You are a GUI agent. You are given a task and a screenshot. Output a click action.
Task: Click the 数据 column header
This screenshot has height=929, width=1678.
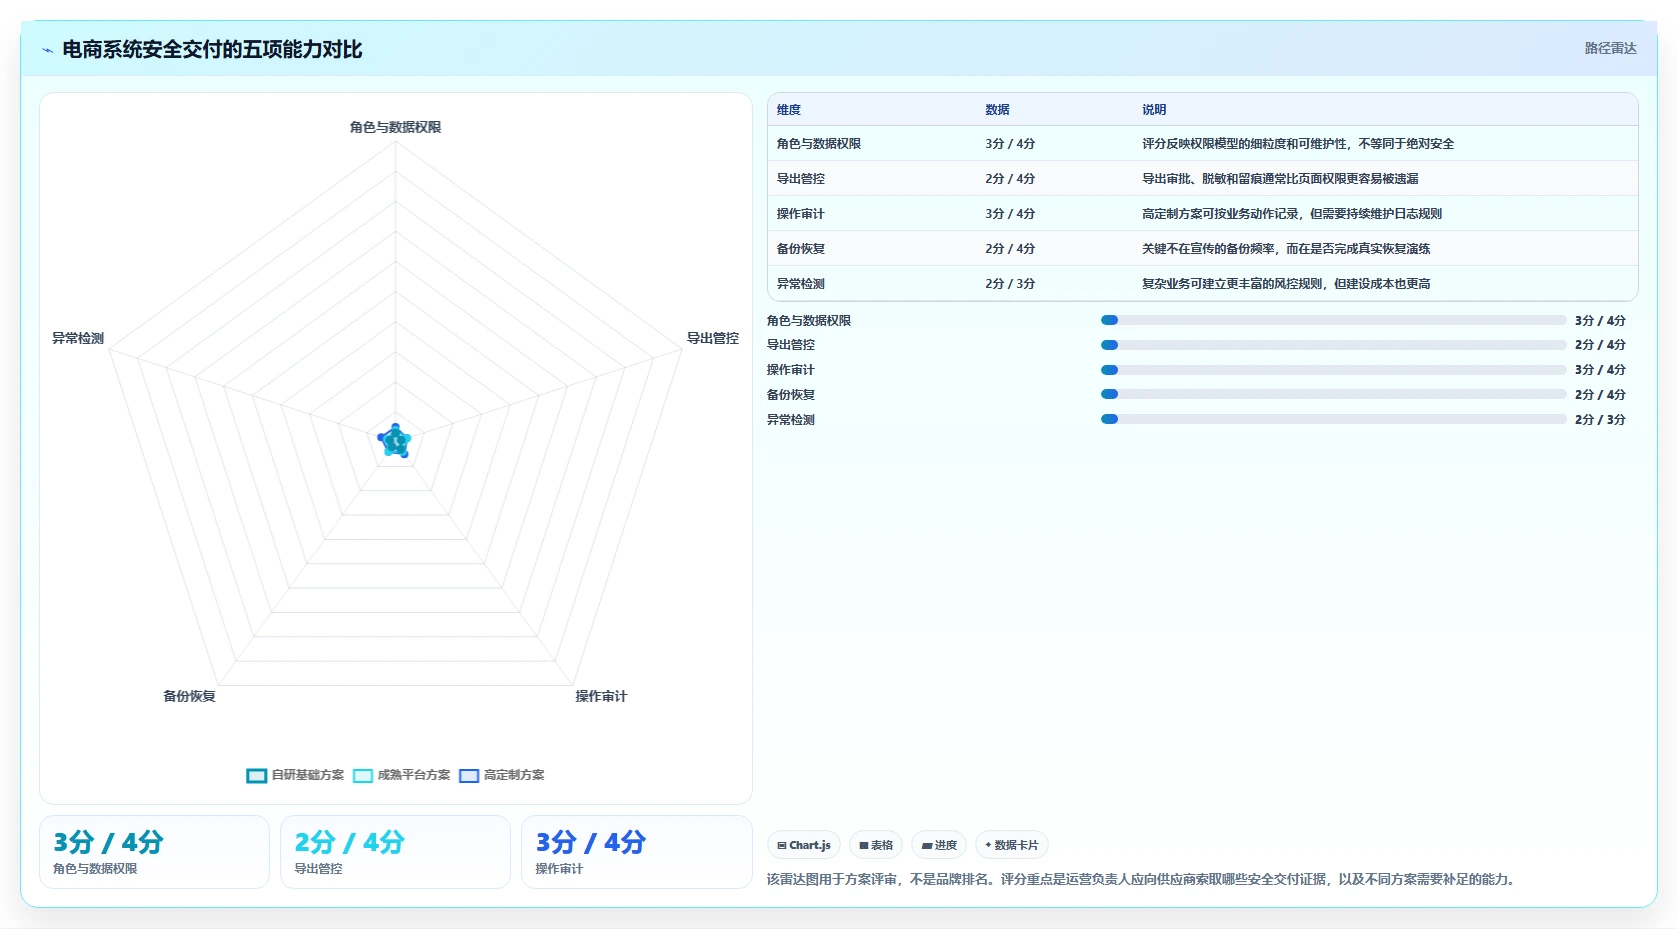[997, 110]
